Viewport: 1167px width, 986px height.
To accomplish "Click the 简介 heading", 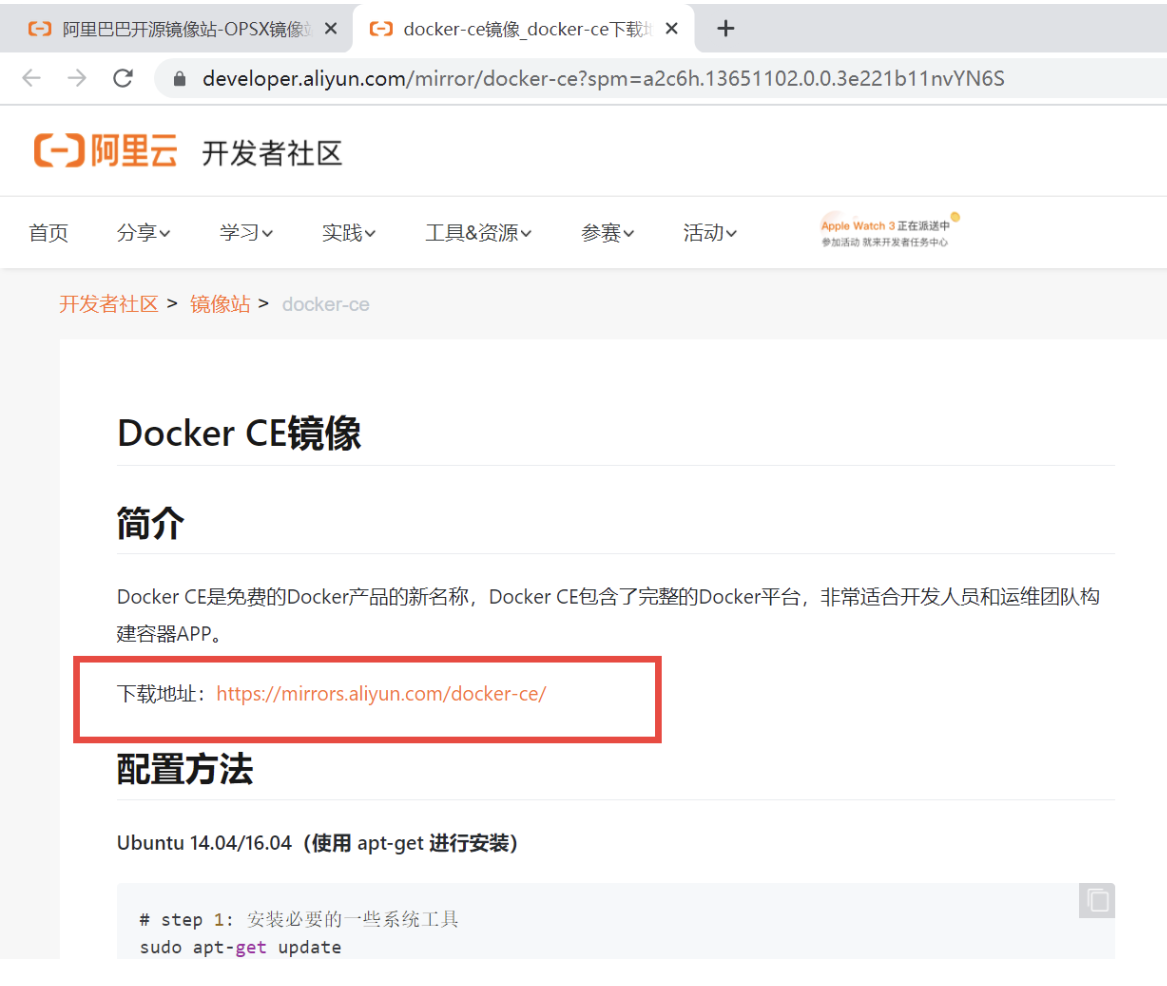I will [x=150, y=523].
